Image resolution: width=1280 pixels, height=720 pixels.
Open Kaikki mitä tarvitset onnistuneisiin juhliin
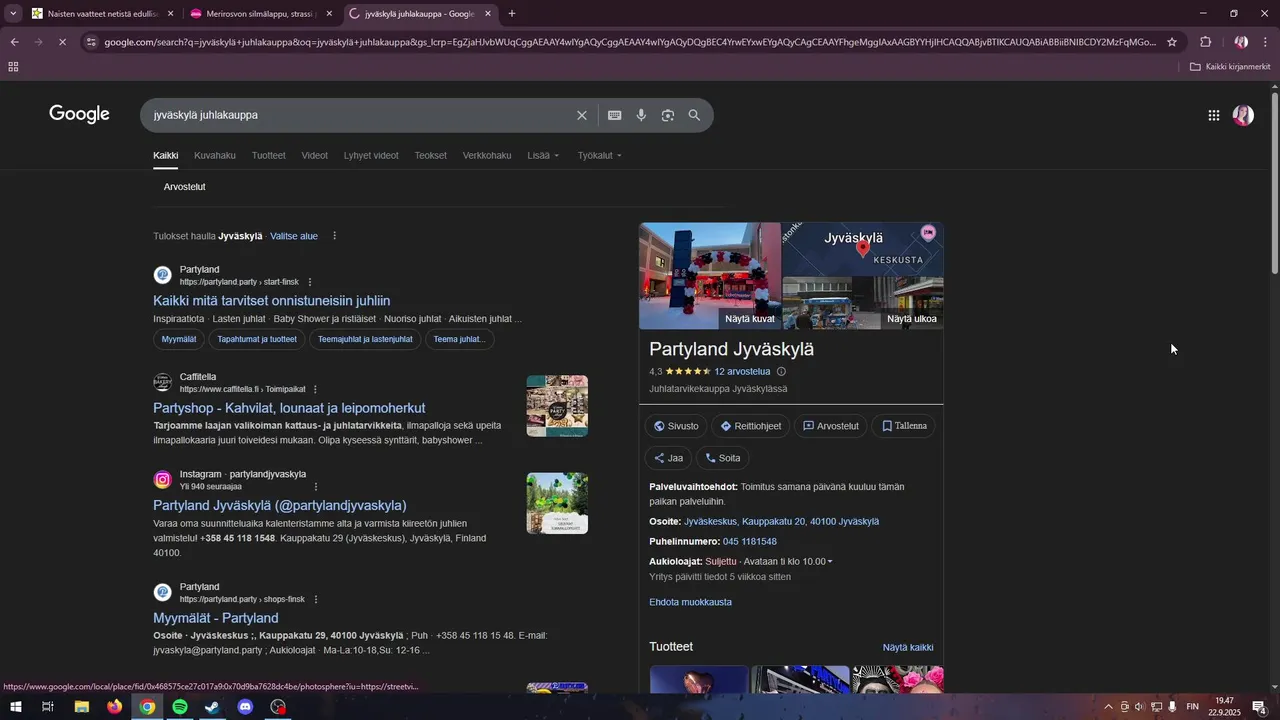tap(272, 300)
